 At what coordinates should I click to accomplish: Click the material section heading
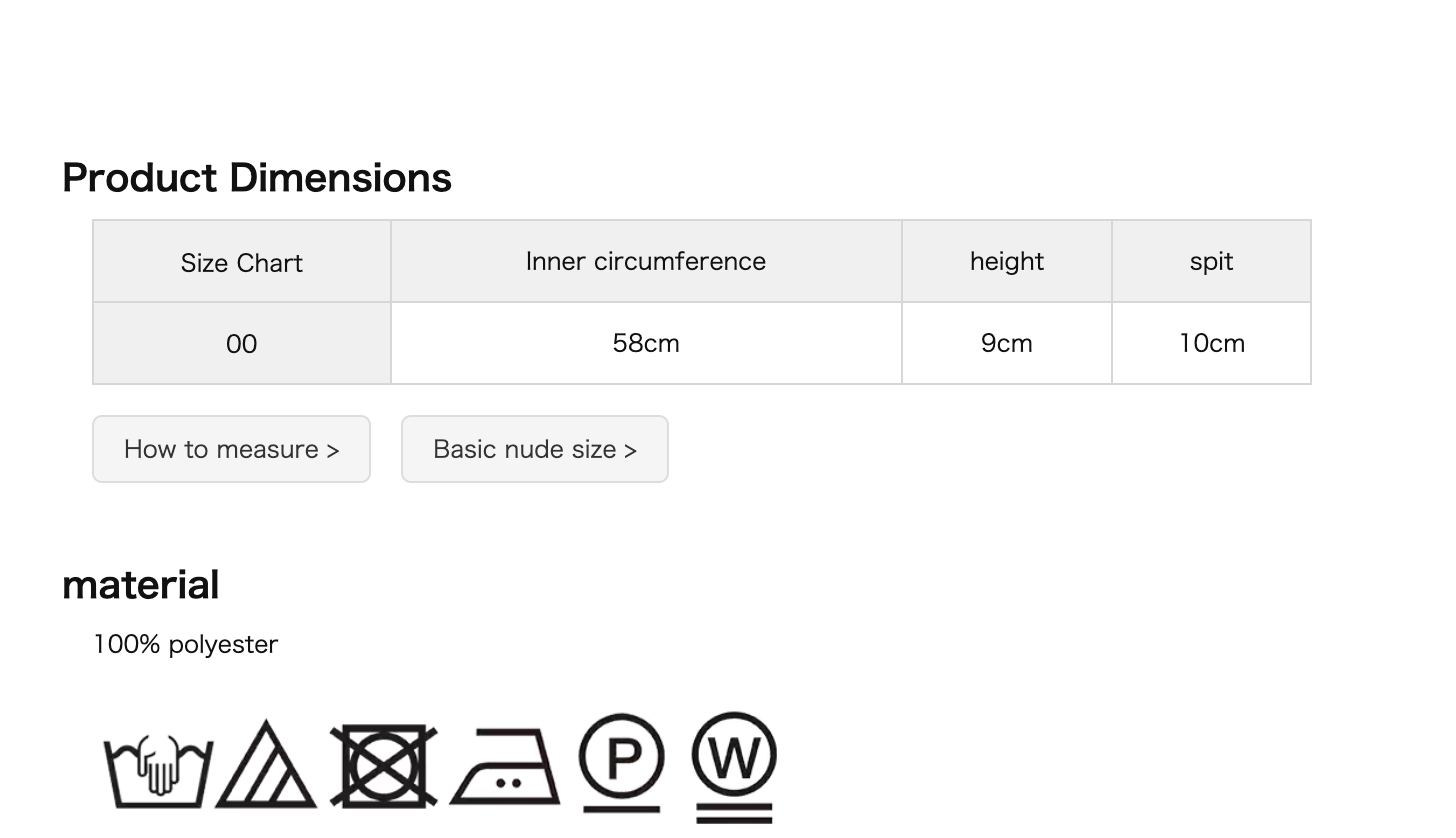click(x=141, y=585)
